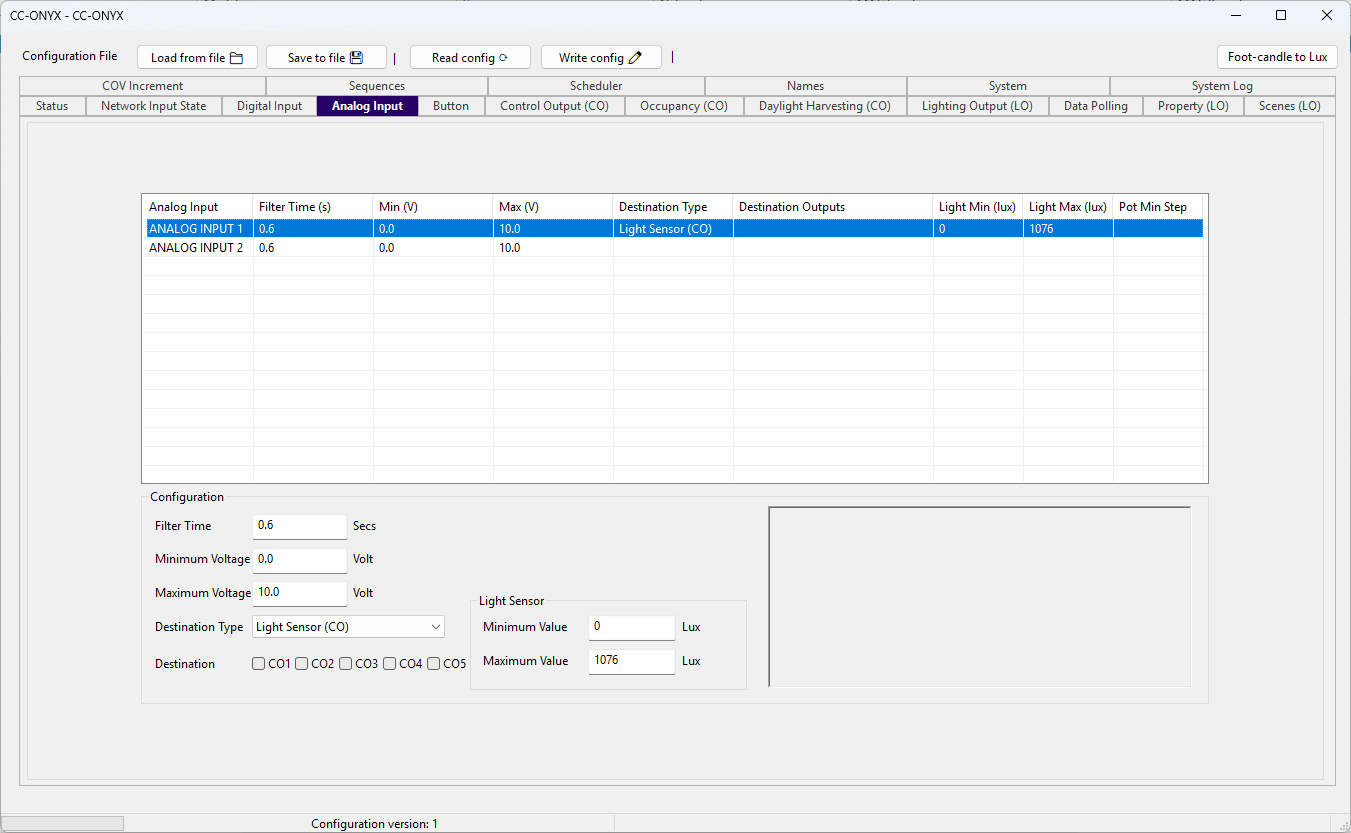
Task: Focus the Light Sensor Maximum Value field
Action: point(632,661)
